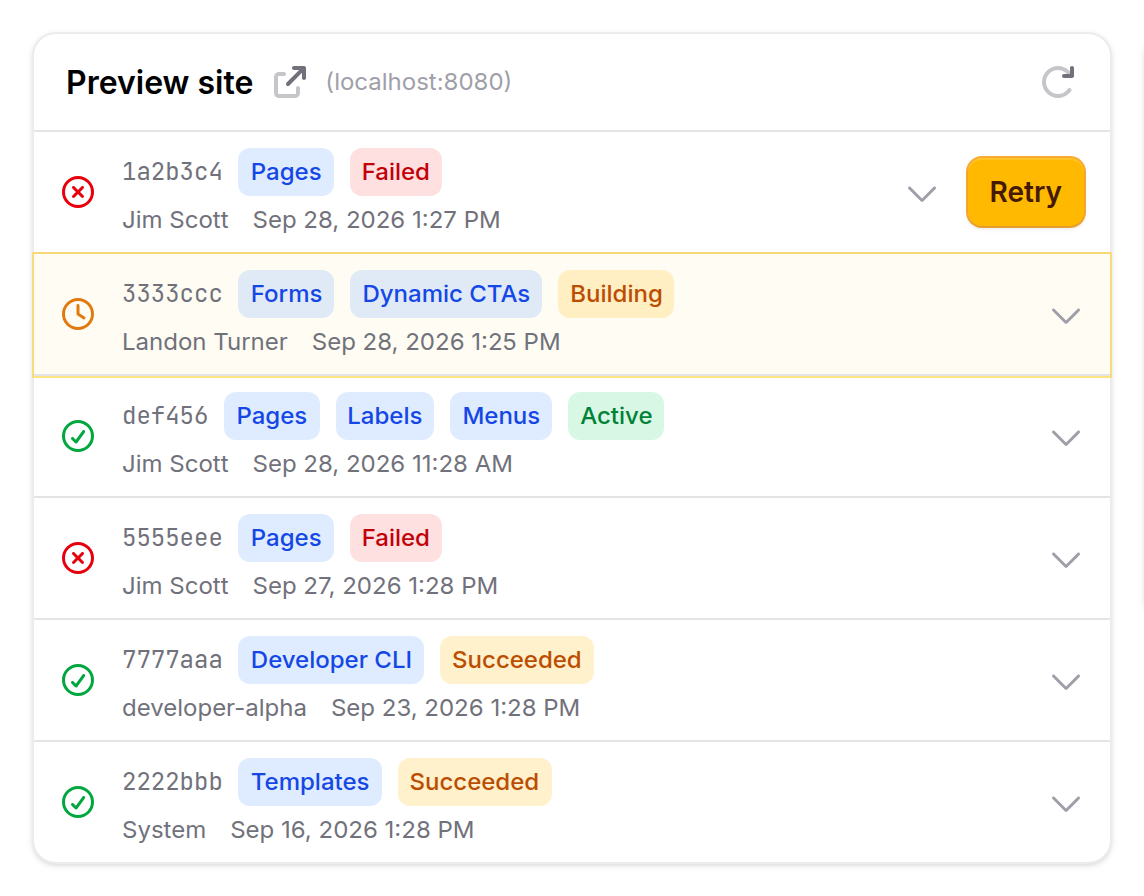
Task: Click the refresh builds icon
Action: tap(1058, 82)
